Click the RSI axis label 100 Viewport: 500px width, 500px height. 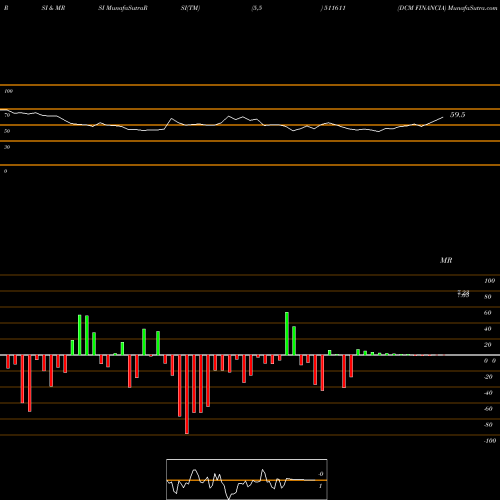(x=8, y=91)
